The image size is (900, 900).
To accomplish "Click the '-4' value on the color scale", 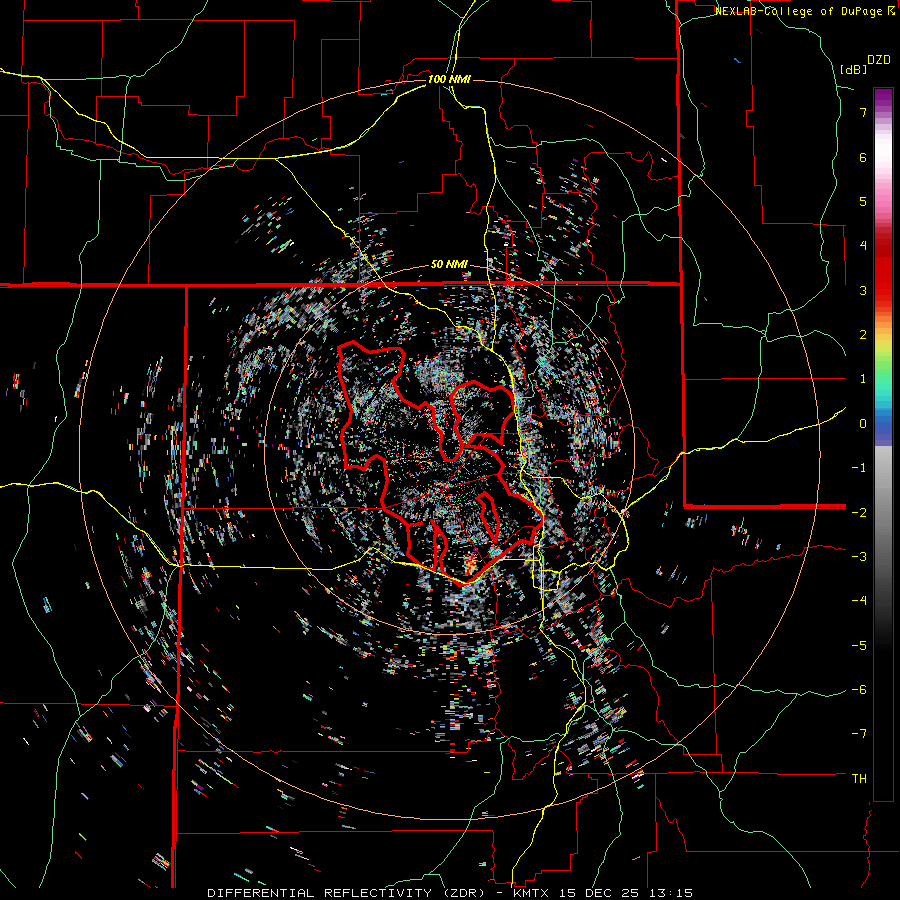I will coord(859,600).
